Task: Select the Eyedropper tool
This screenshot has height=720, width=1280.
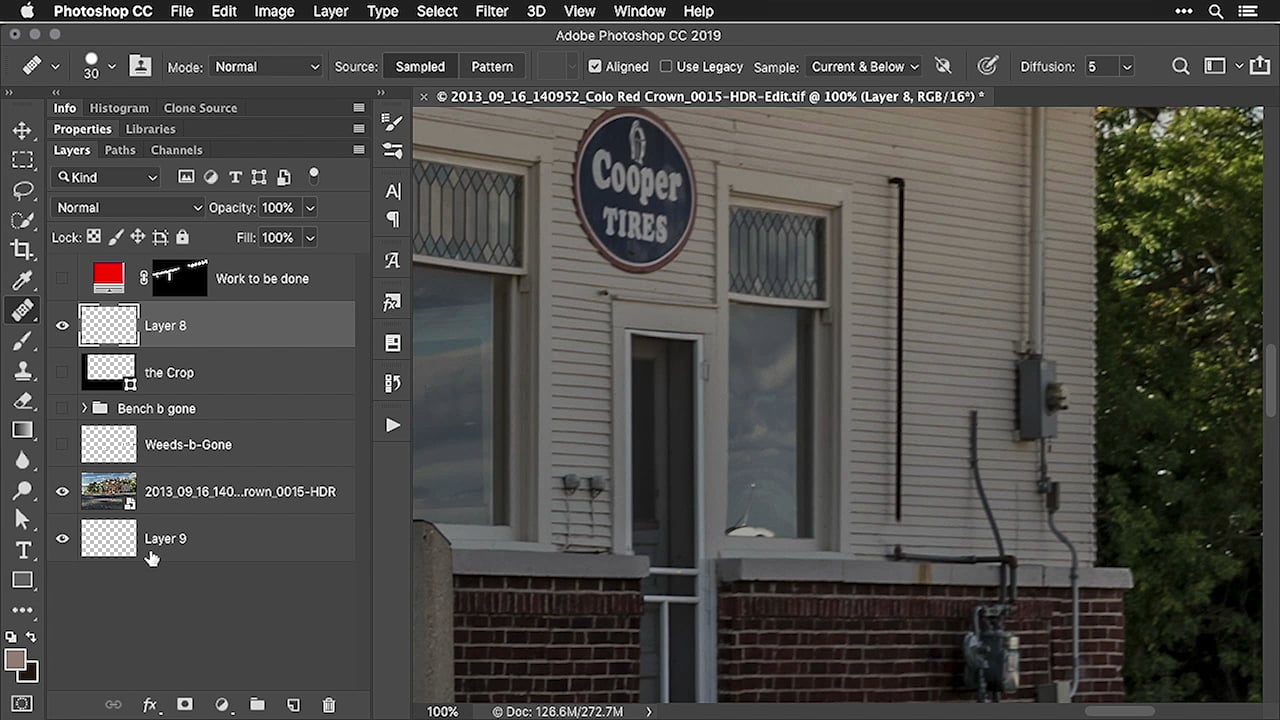Action: tap(22, 280)
